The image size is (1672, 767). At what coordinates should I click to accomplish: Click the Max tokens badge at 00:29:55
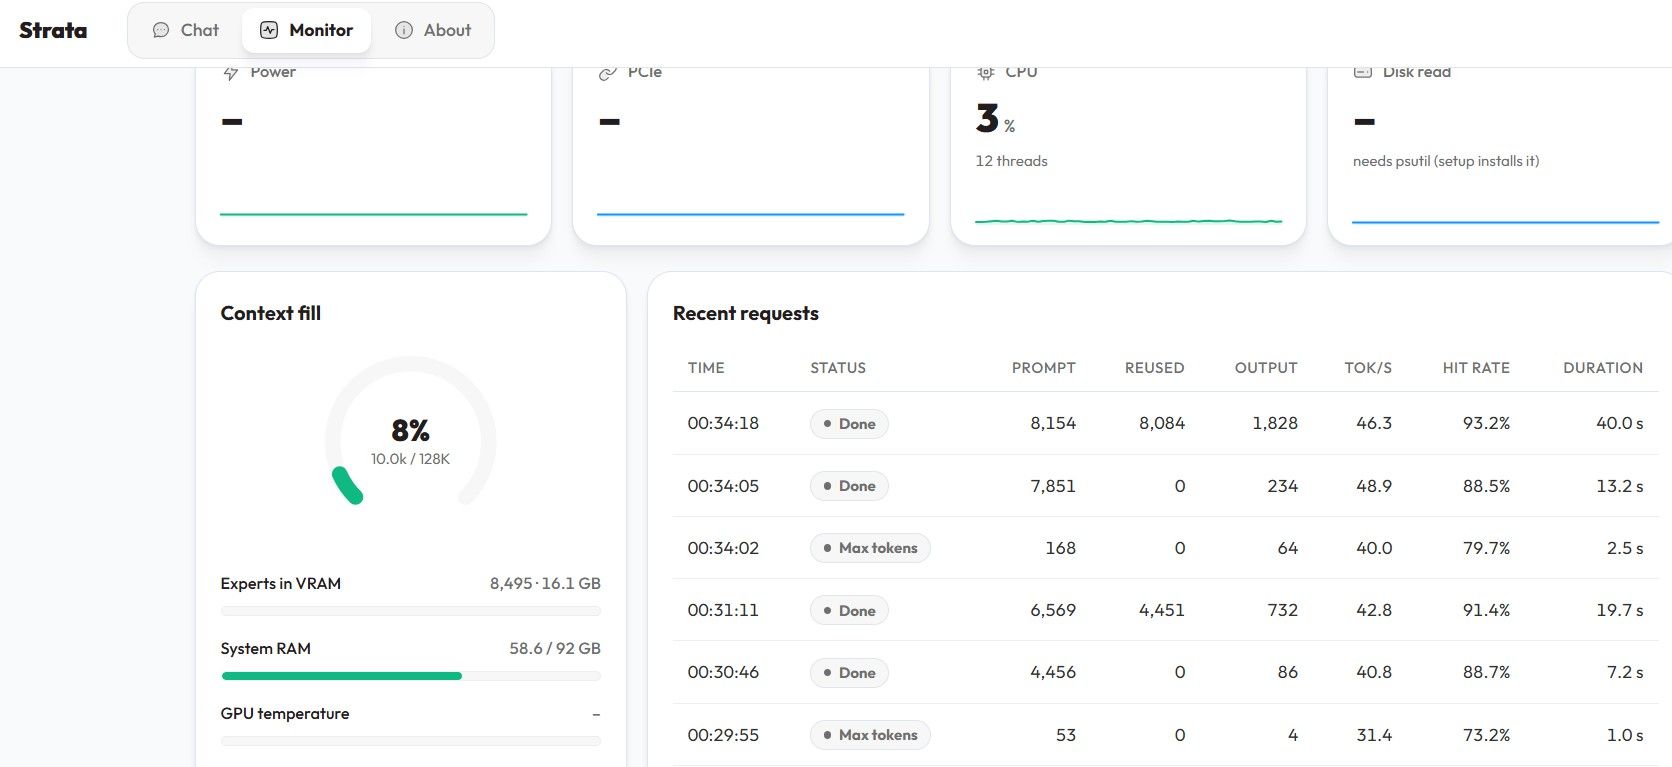click(870, 735)
